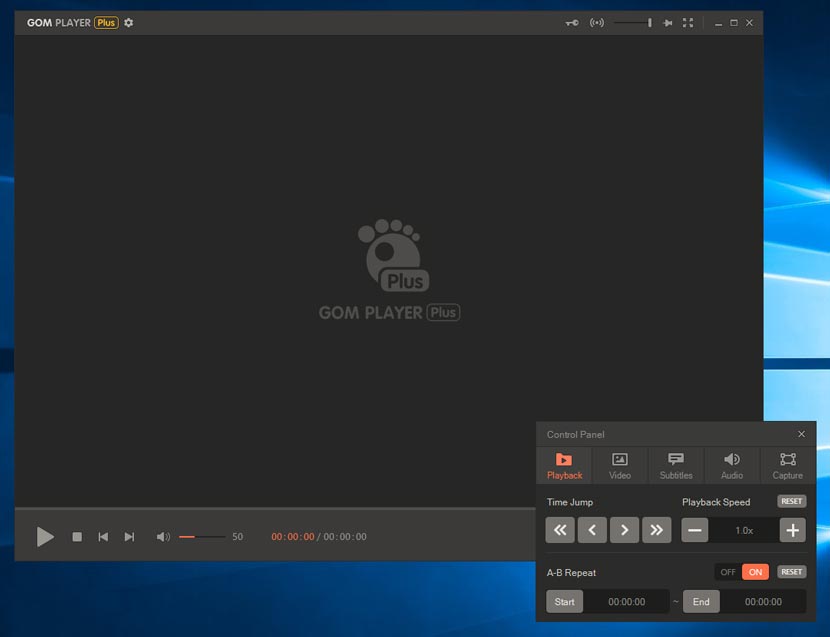
Task: Mute the speaker in playback bar
Action: tap(162, 537)
